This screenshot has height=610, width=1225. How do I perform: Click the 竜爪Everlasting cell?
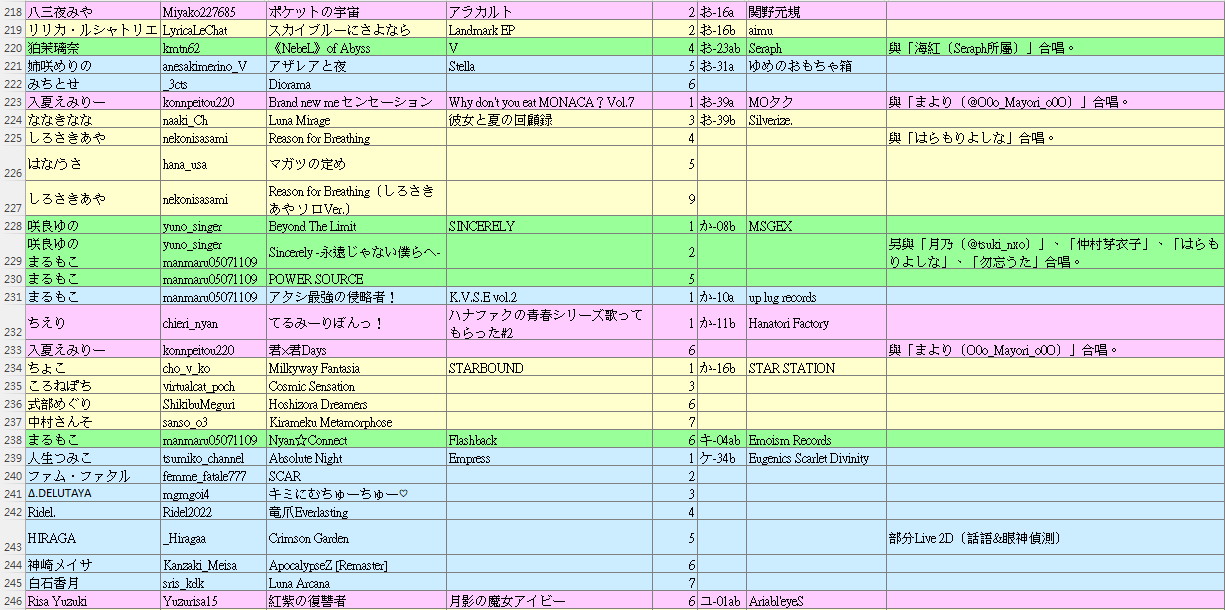tap(355, 513)
